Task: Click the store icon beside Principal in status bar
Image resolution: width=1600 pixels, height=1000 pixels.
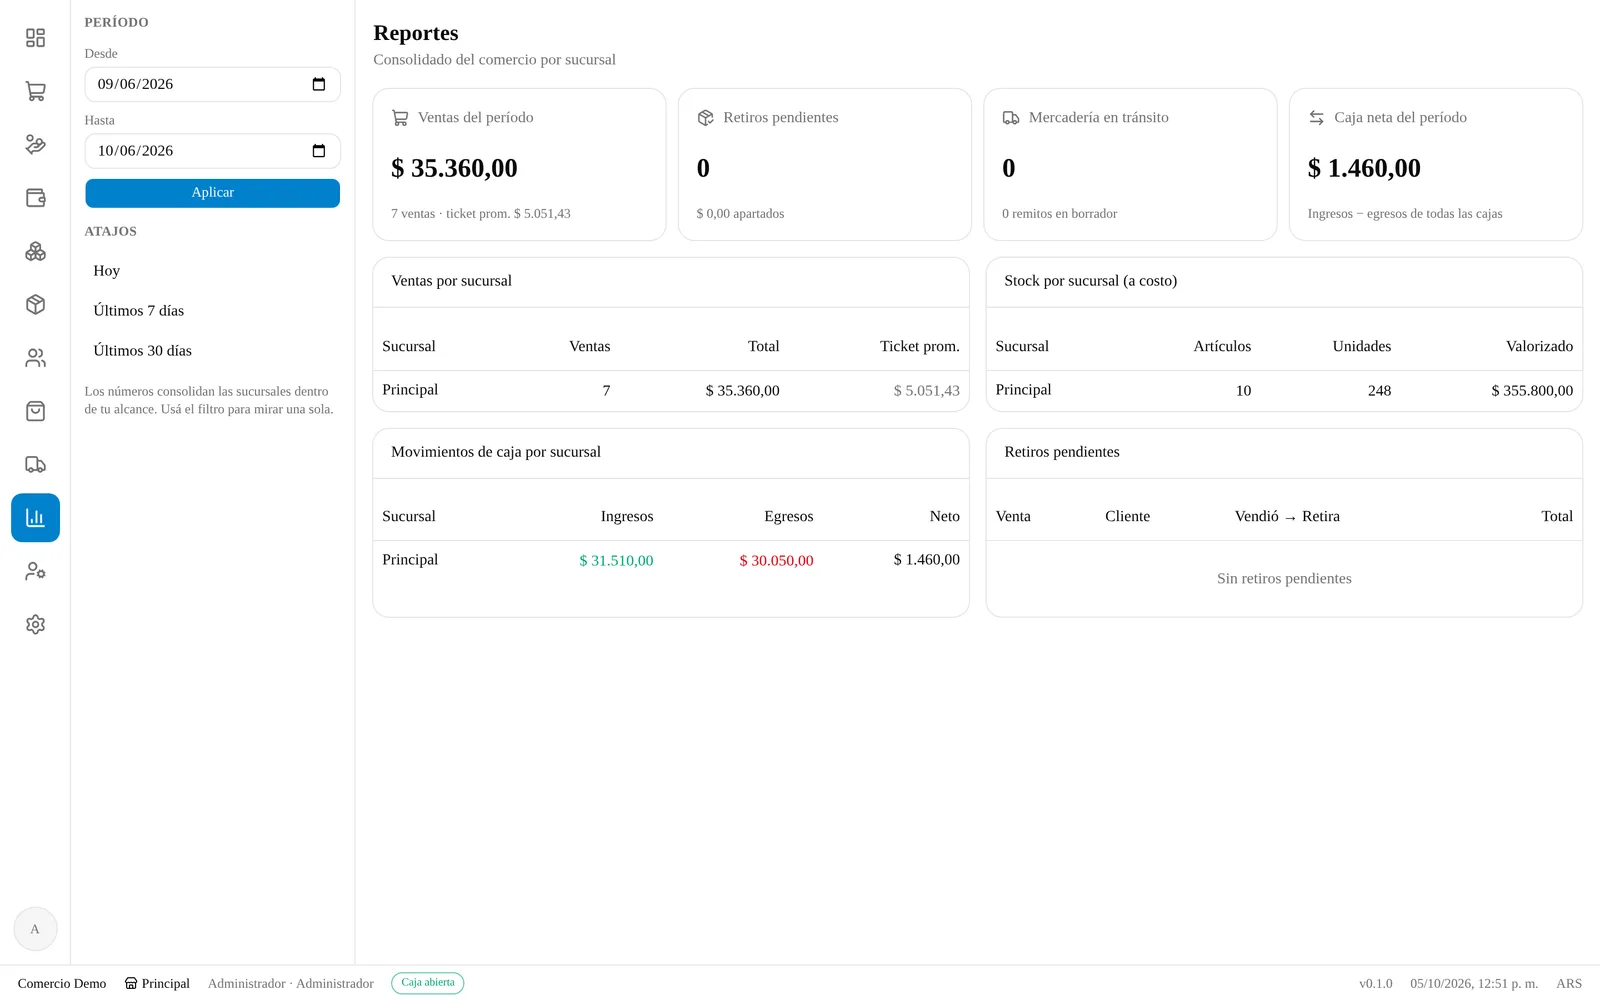Action: pyautogui.click(x=131, y=983)
